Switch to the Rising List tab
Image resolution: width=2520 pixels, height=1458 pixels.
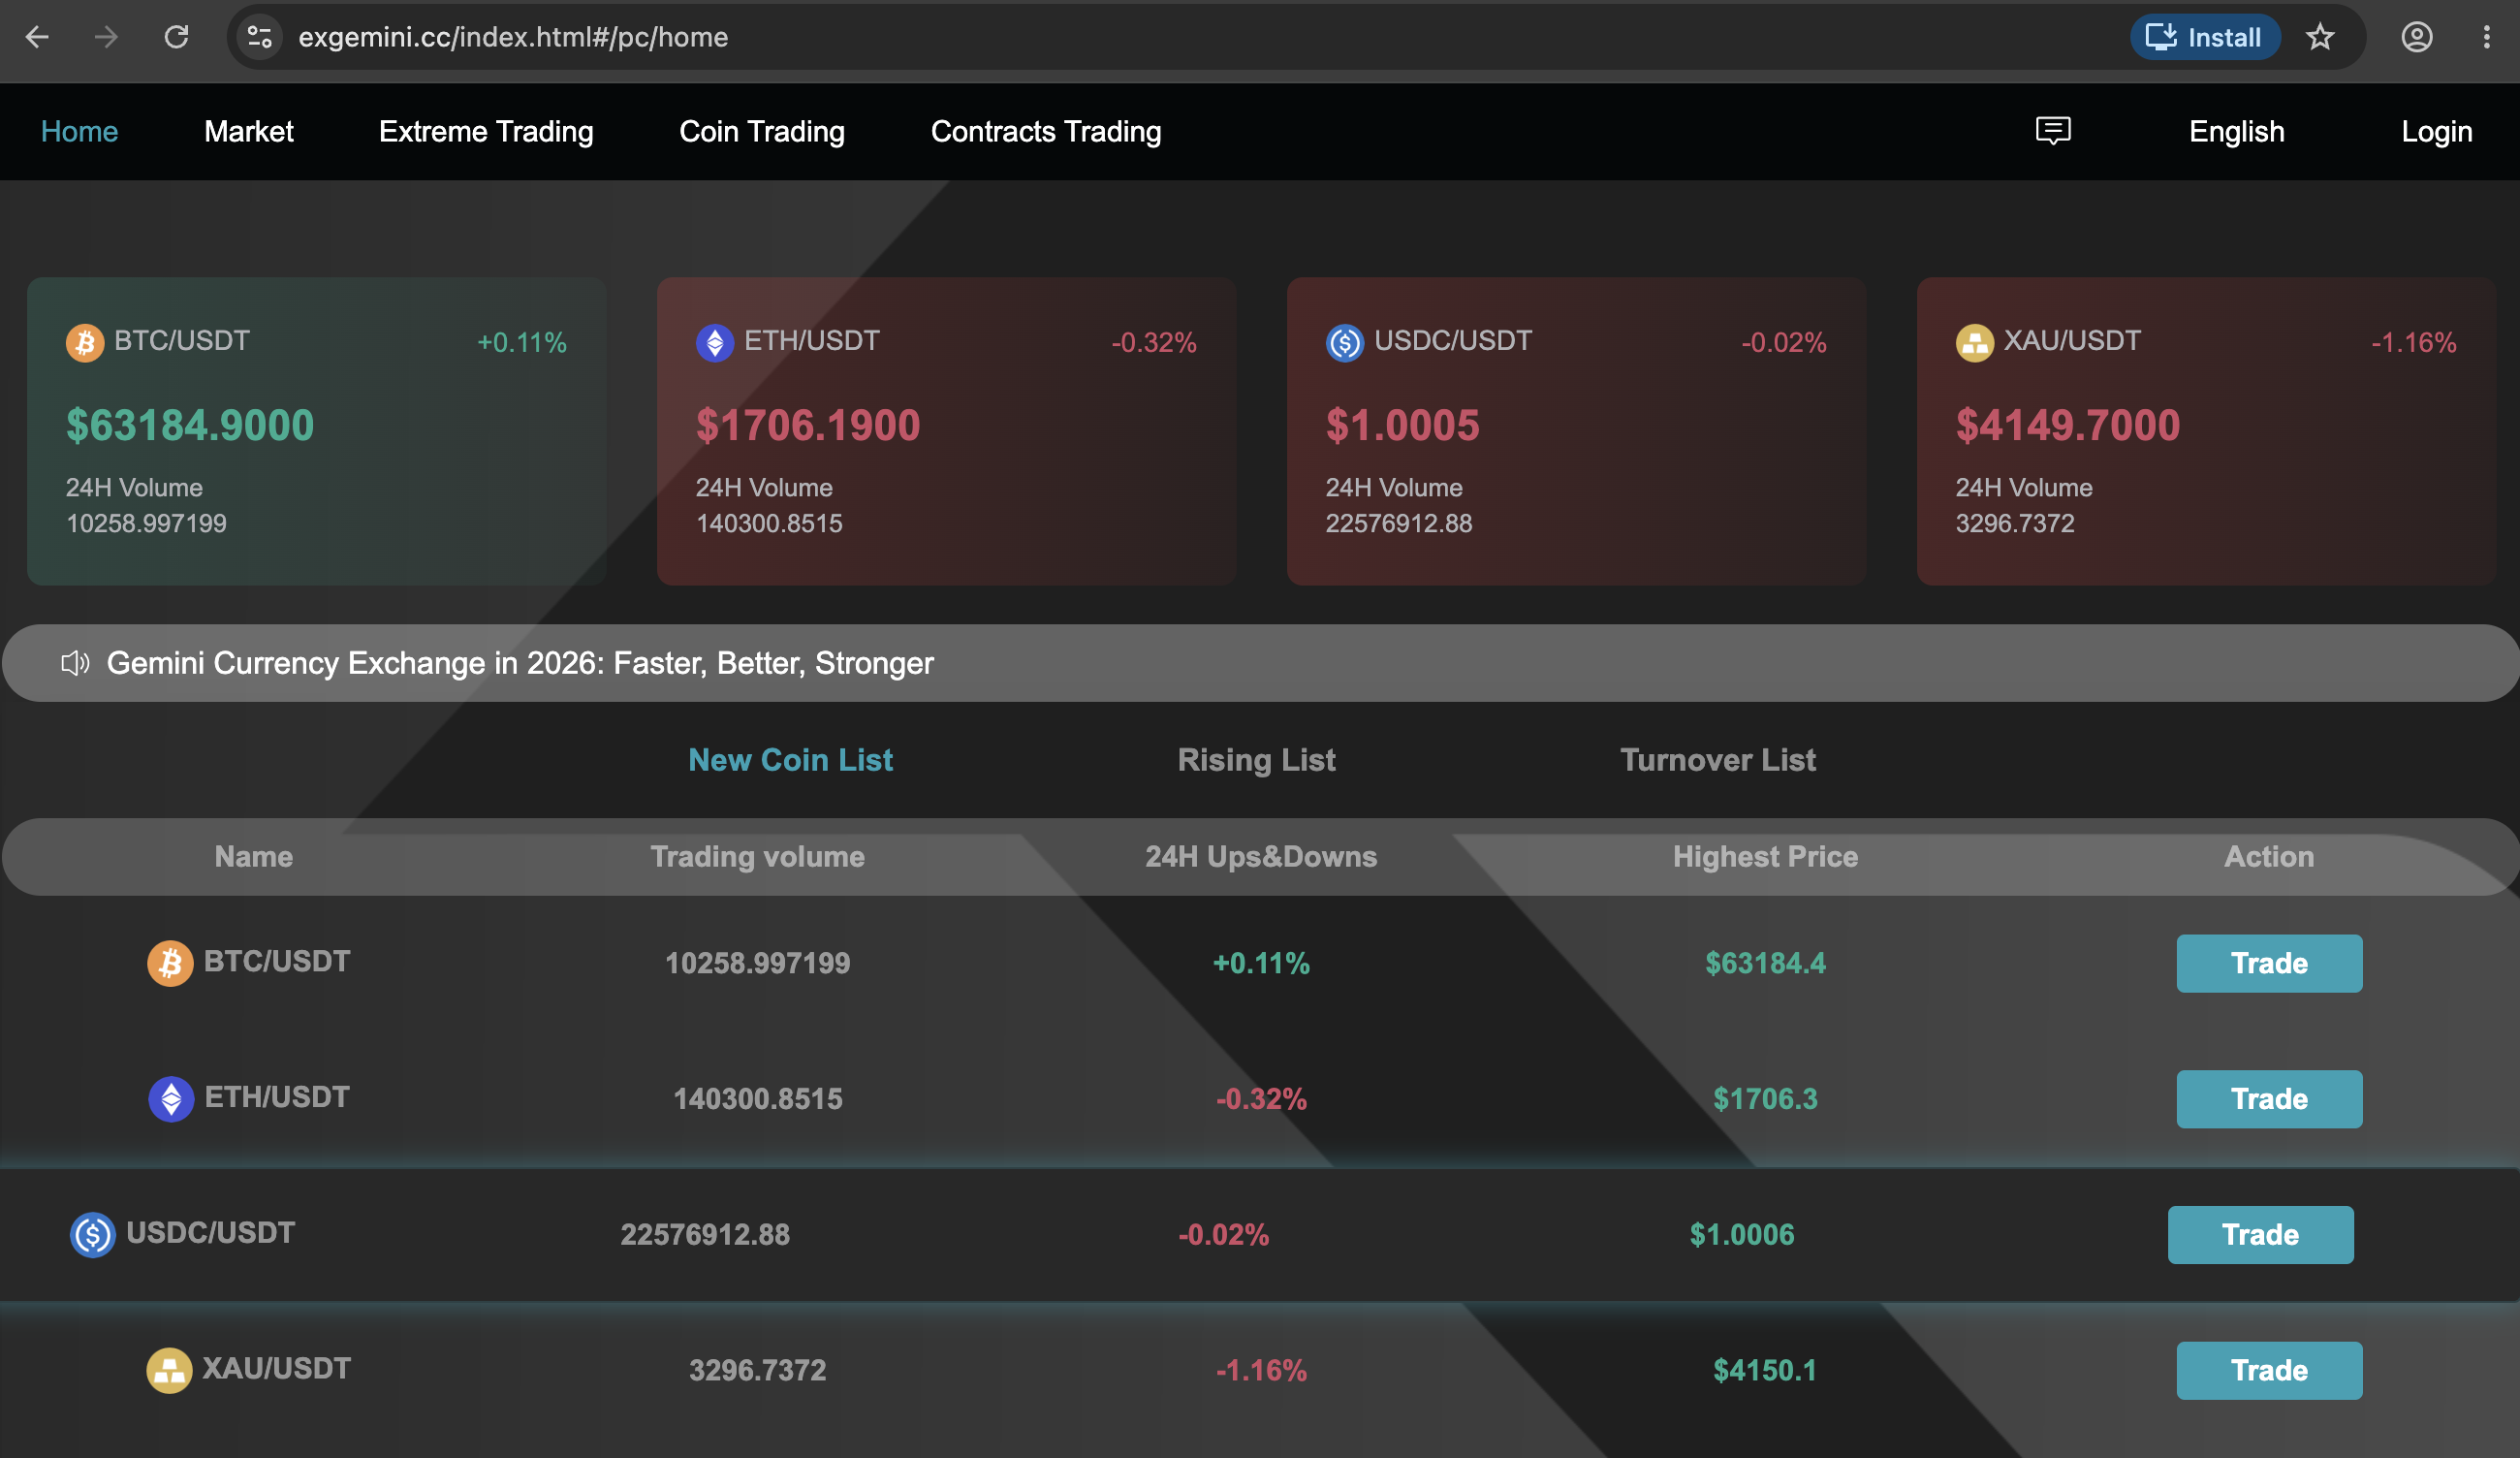click(x=1256, y=760)
